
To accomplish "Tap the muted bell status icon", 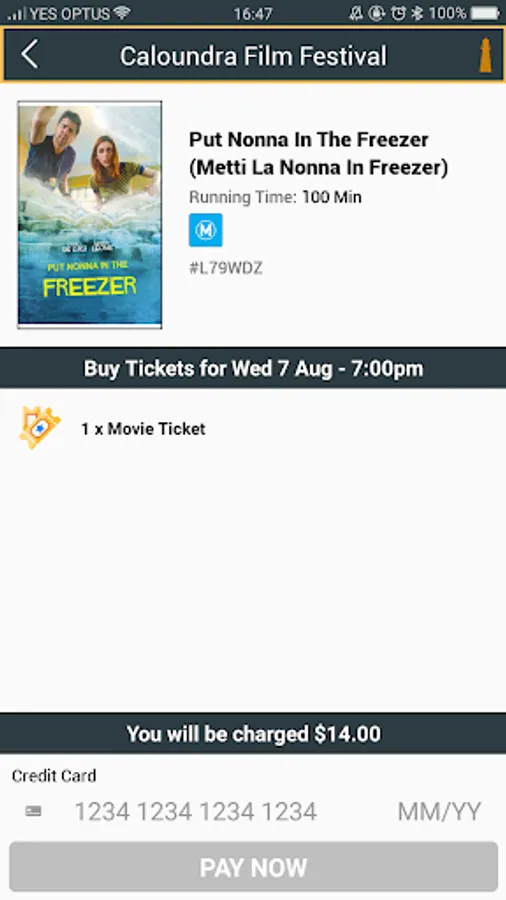I will click(x=356, y=13).
